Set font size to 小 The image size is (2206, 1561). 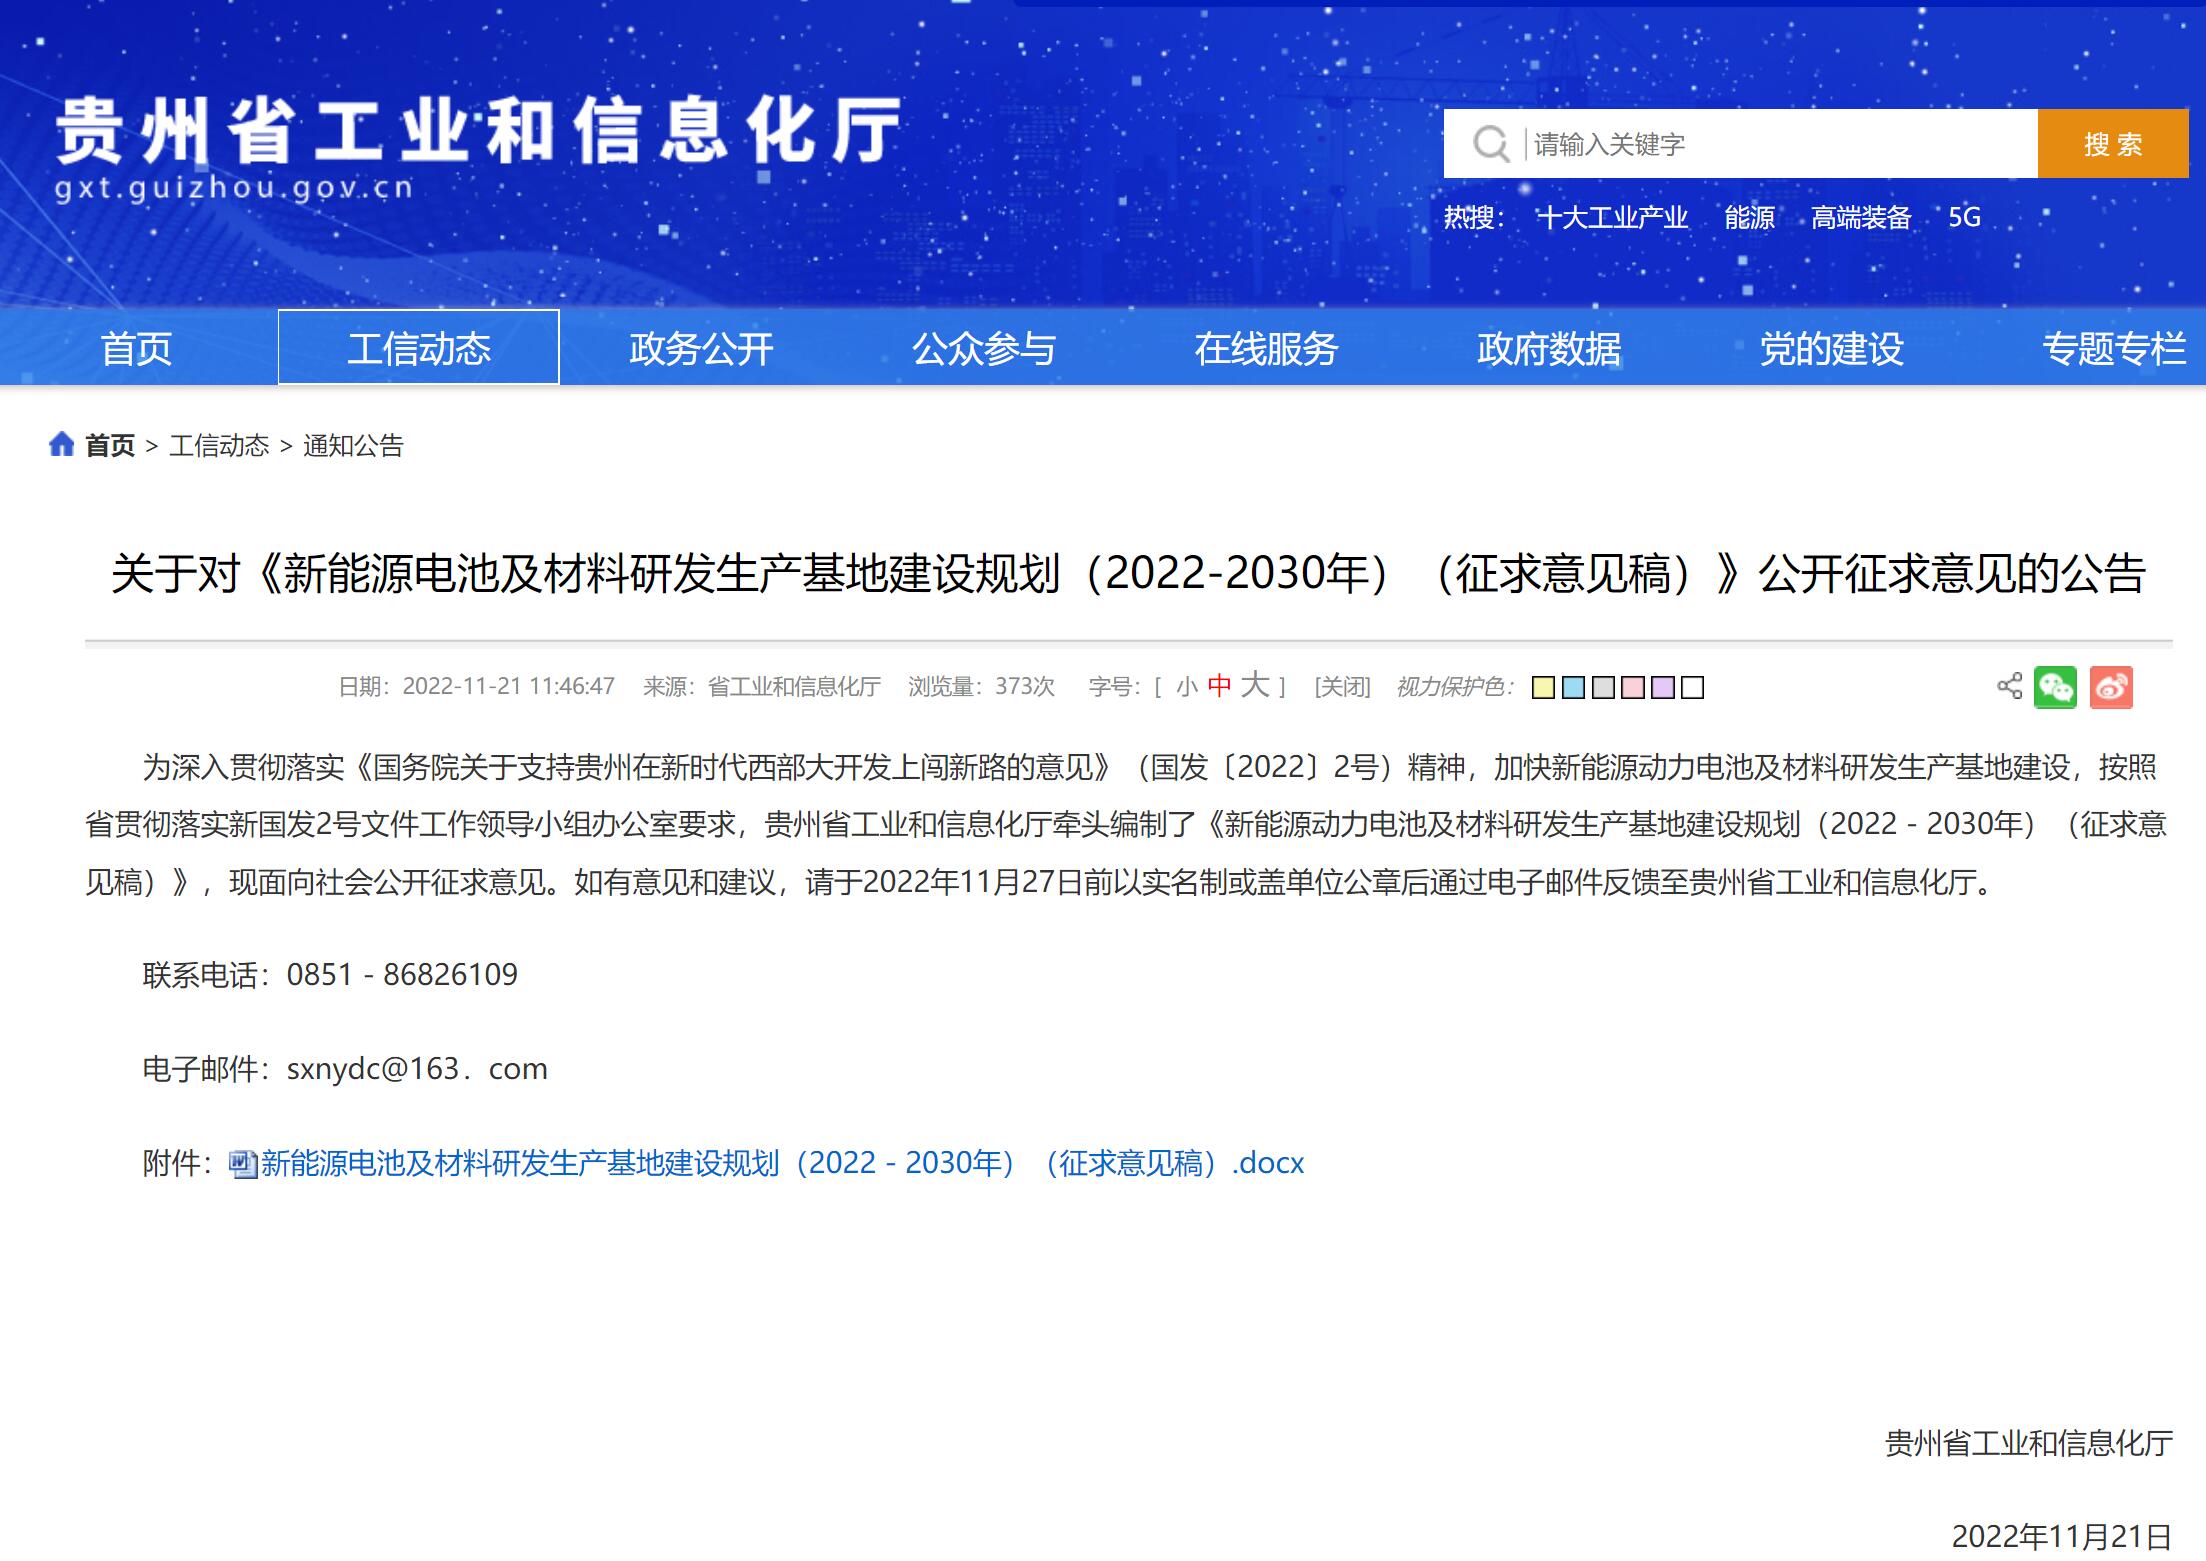[1187, 687]
